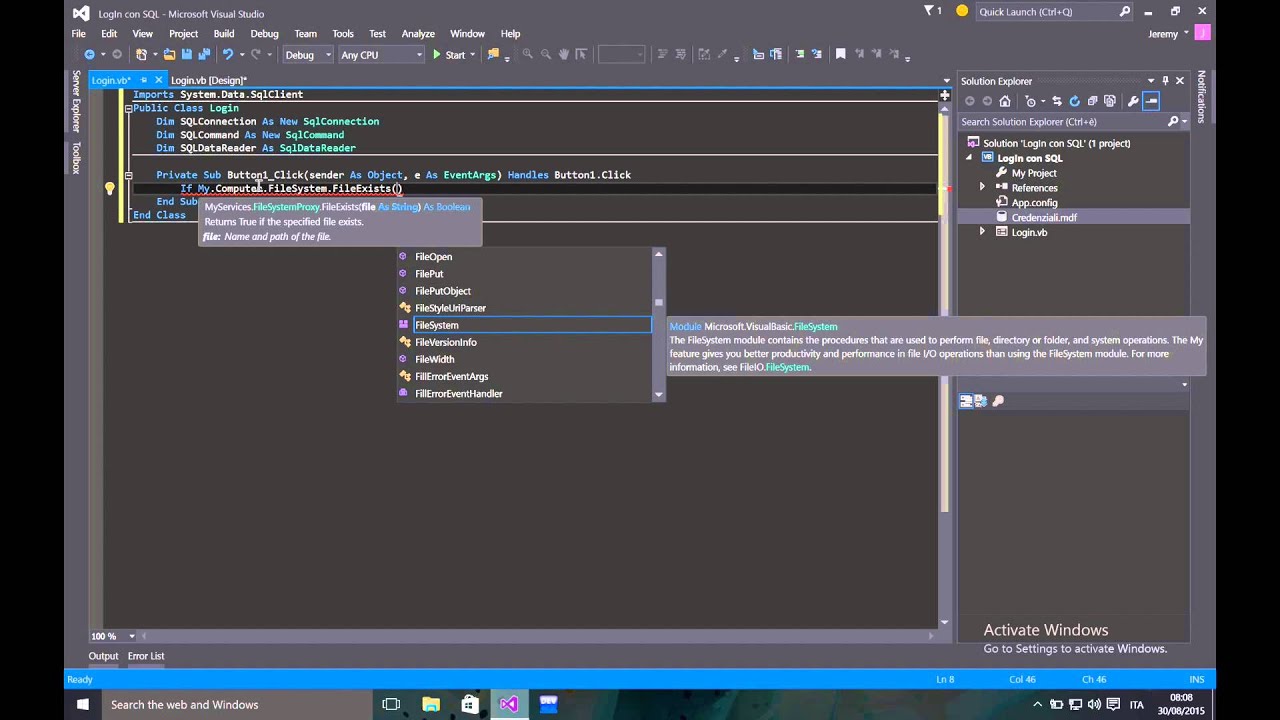Refresh the Solution Explorer
Image resolution: width=1280 pixels, height=720 pixels.
[x=1074, y=101]
